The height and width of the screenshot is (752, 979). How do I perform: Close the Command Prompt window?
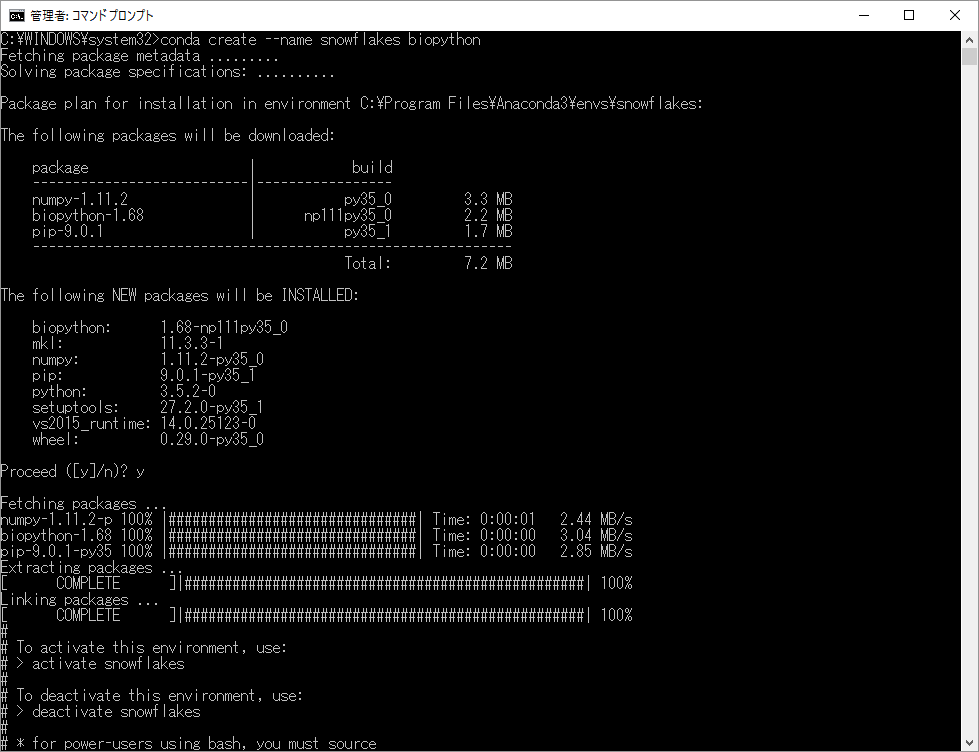pos(955,15)
